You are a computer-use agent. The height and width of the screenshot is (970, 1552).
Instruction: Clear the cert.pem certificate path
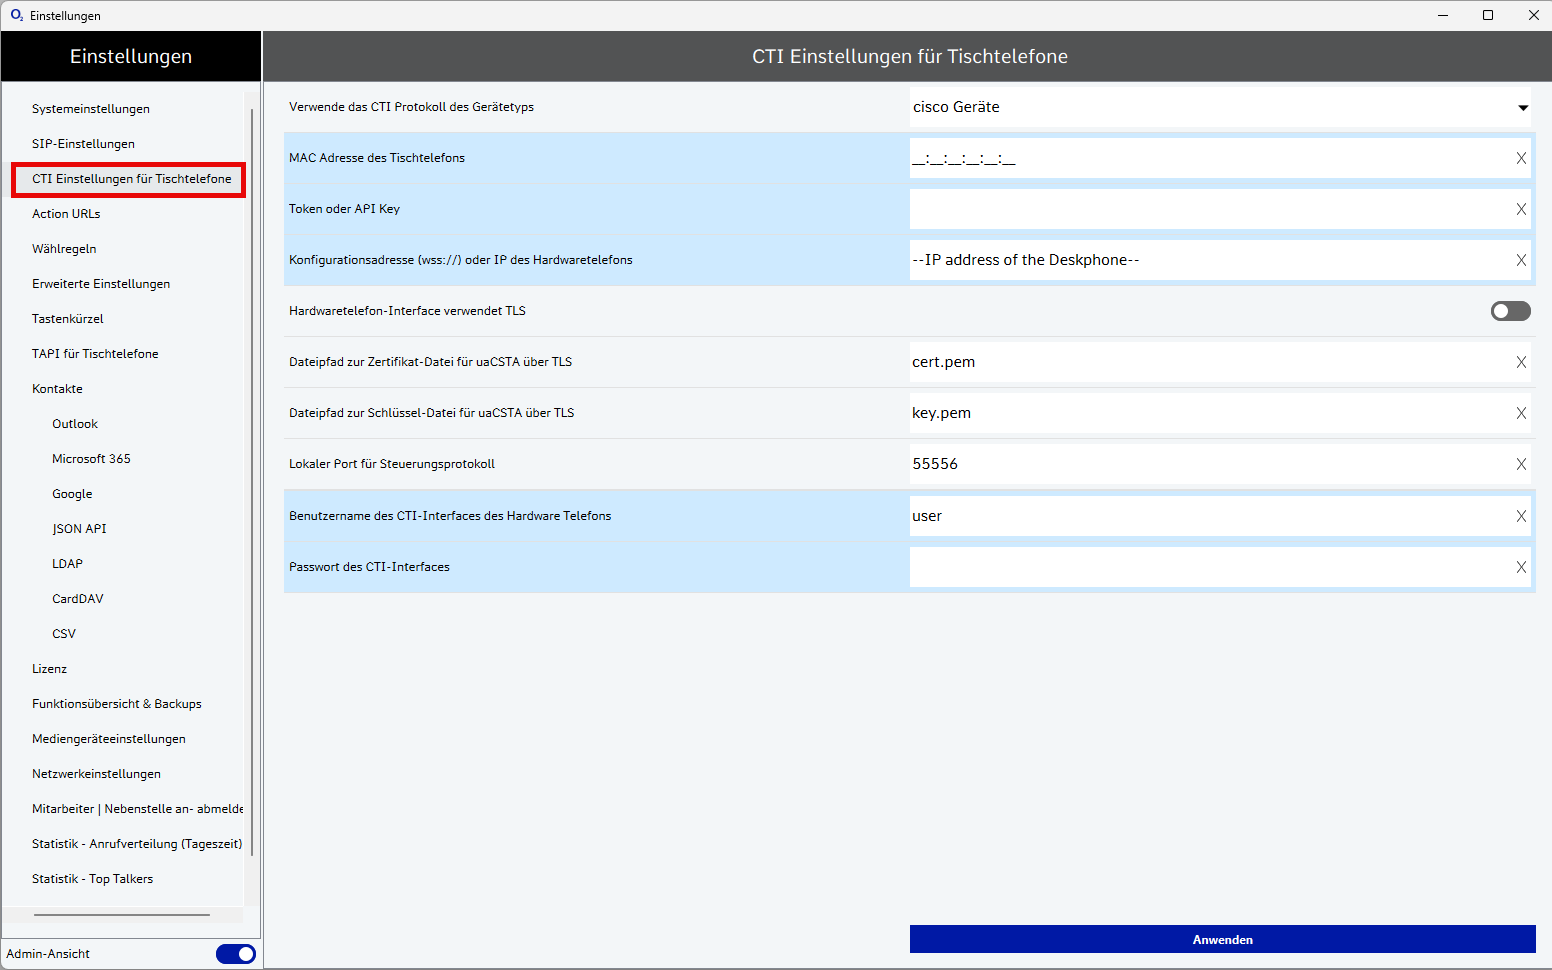coord(1520,362)
